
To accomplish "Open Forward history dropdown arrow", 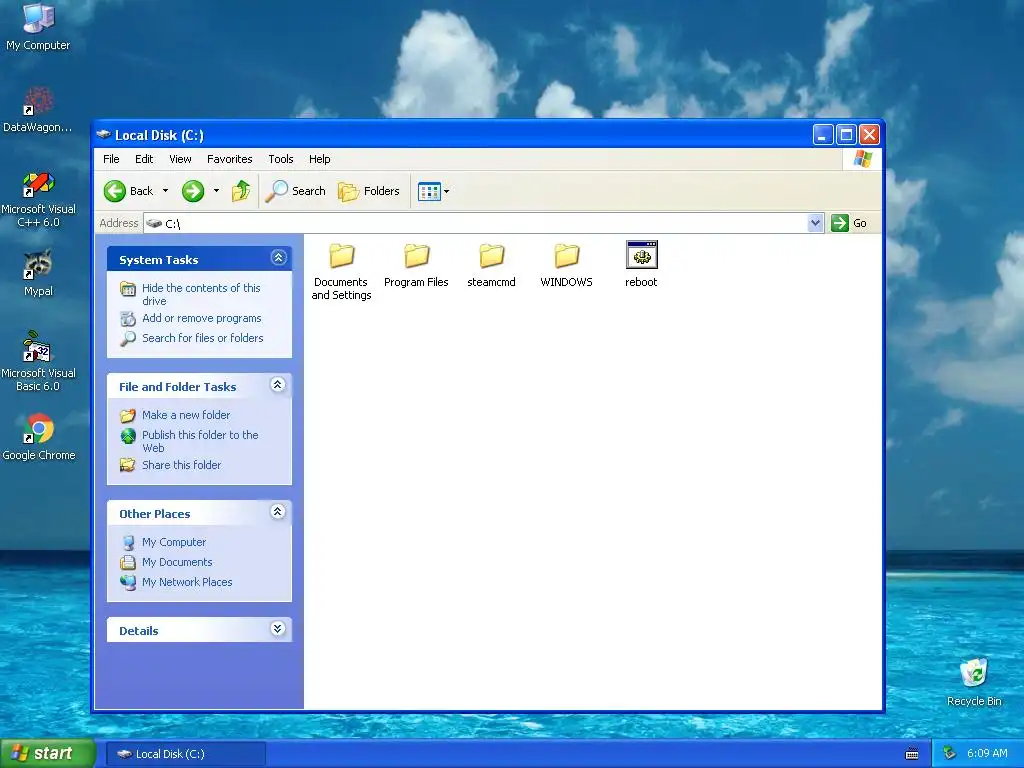I will (x=216, y=191).
